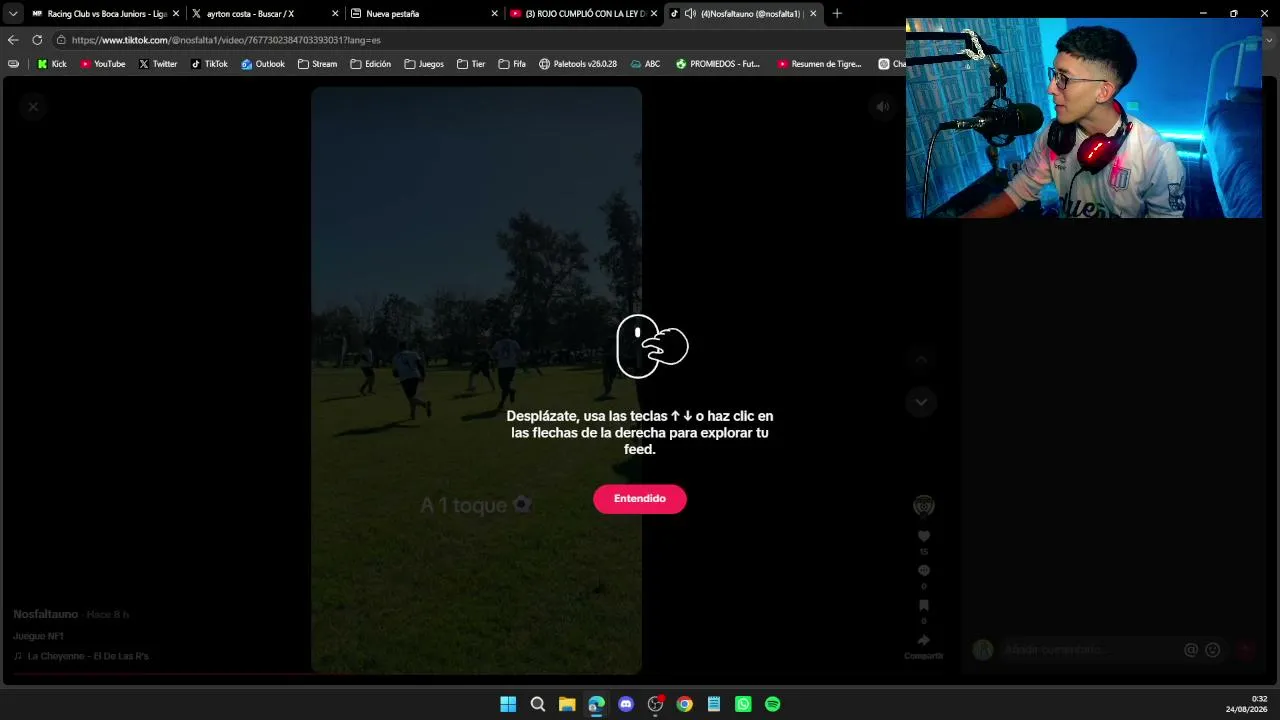Close the Nueva pestaña tab

(x=494, y=14)
